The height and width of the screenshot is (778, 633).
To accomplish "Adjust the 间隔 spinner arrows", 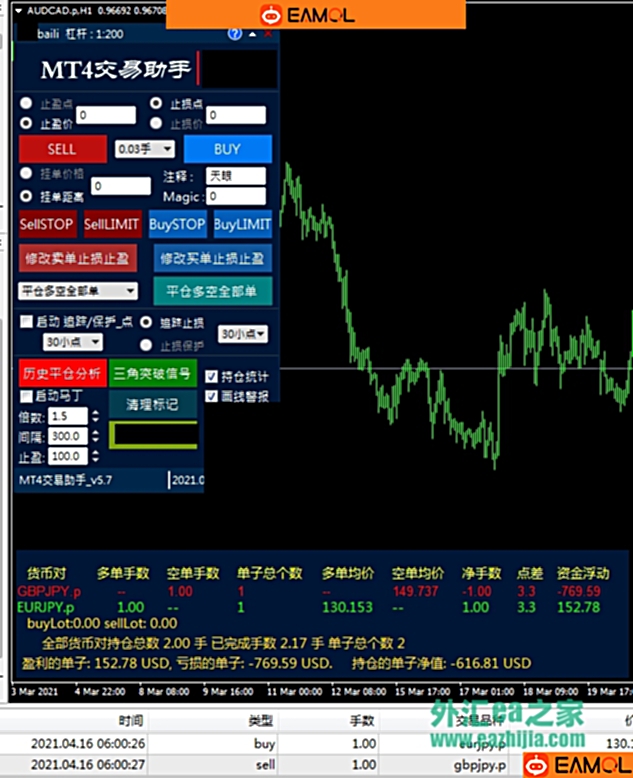I will coord(95,436).
